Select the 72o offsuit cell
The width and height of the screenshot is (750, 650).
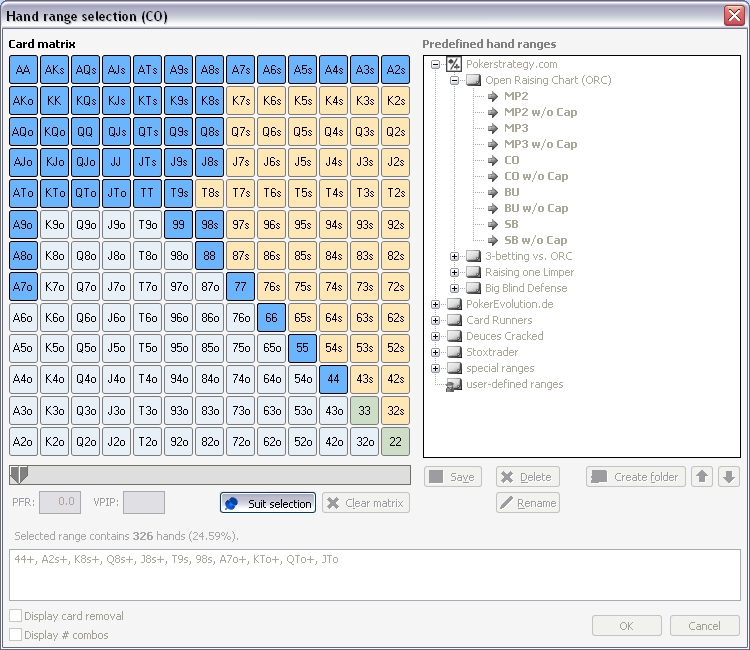[241, 441]
